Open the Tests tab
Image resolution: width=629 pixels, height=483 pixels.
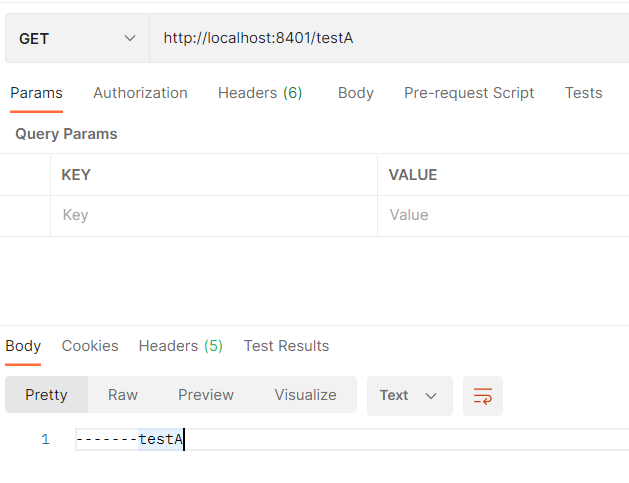[x=584, y=93]
